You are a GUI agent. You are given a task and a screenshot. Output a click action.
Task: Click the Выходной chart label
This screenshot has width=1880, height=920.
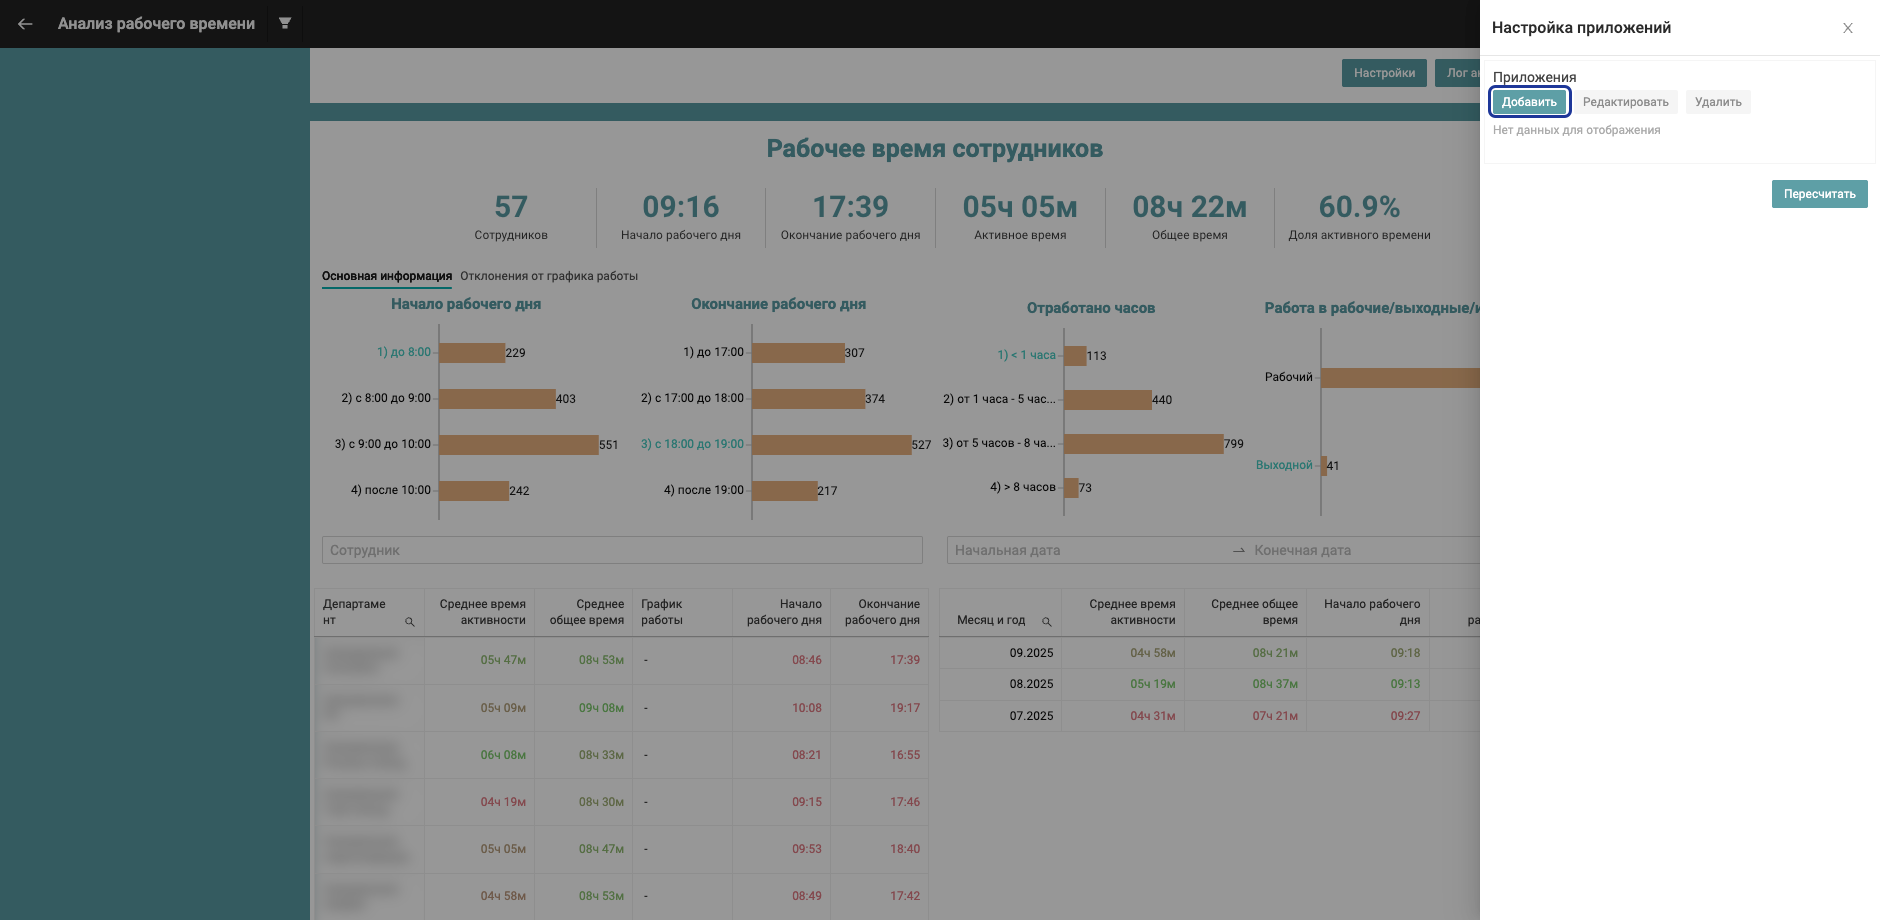[x=1283, y=465]
